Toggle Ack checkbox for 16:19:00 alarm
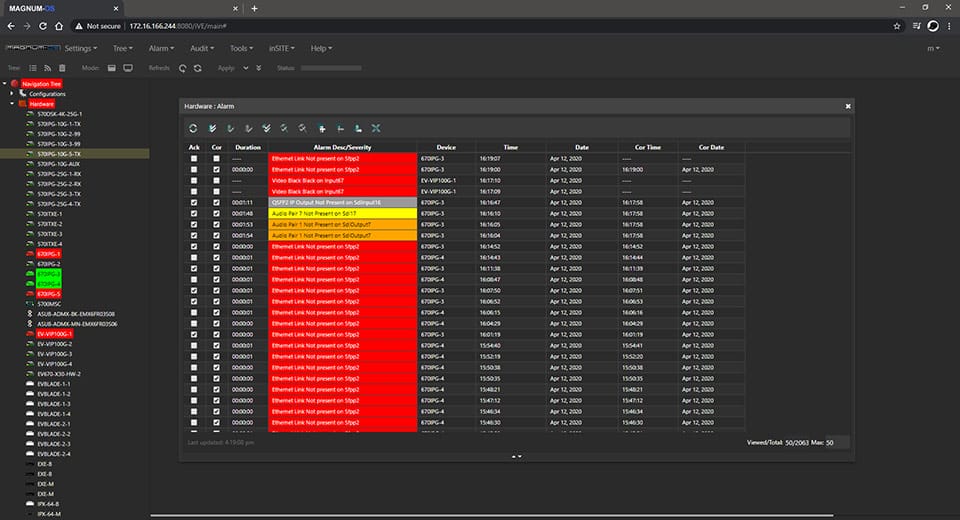 click(x=194, y=170)
